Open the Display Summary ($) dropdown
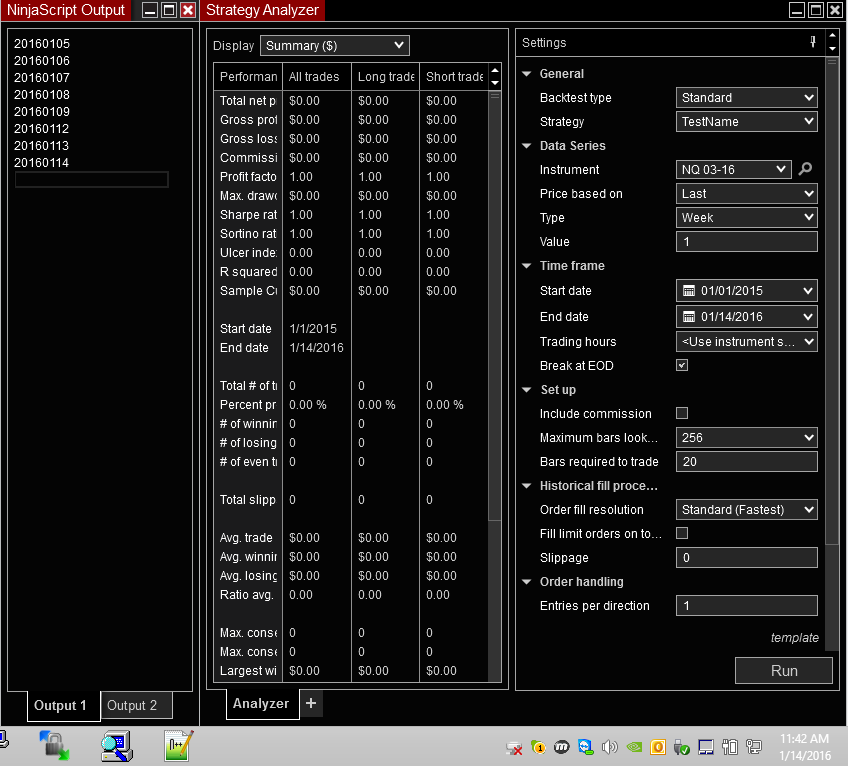848x766 pixels. point(335,45)
